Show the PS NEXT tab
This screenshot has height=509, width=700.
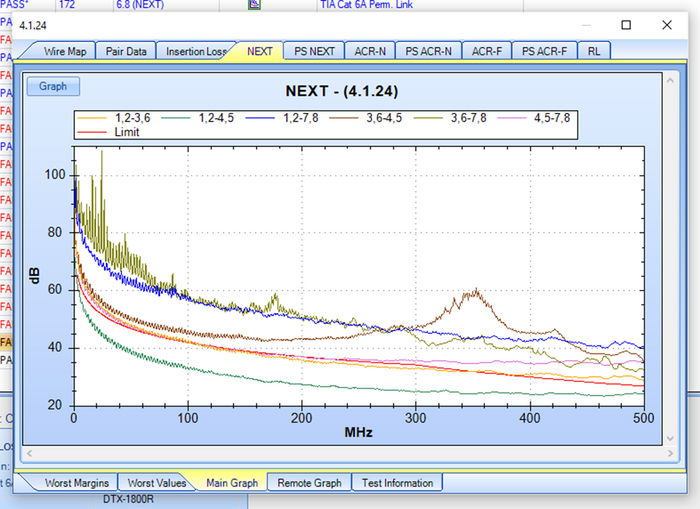314,51
